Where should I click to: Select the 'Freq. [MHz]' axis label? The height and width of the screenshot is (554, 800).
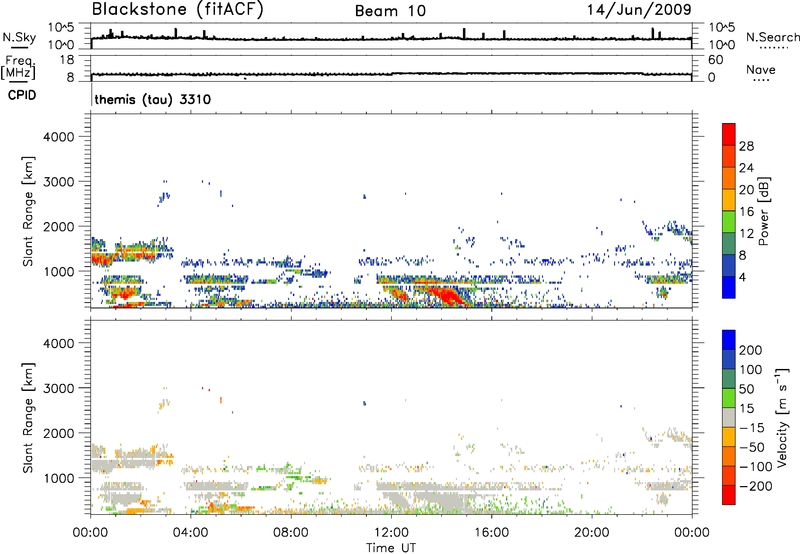(x=18, y=68)
